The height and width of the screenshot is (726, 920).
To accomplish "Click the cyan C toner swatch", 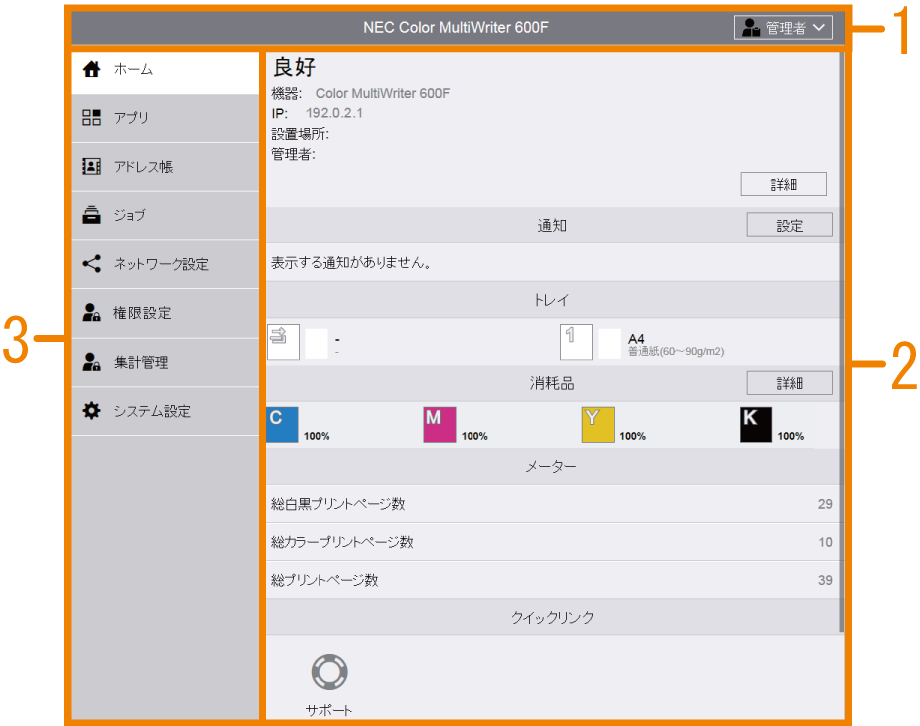I will click(x=282, y=425).
